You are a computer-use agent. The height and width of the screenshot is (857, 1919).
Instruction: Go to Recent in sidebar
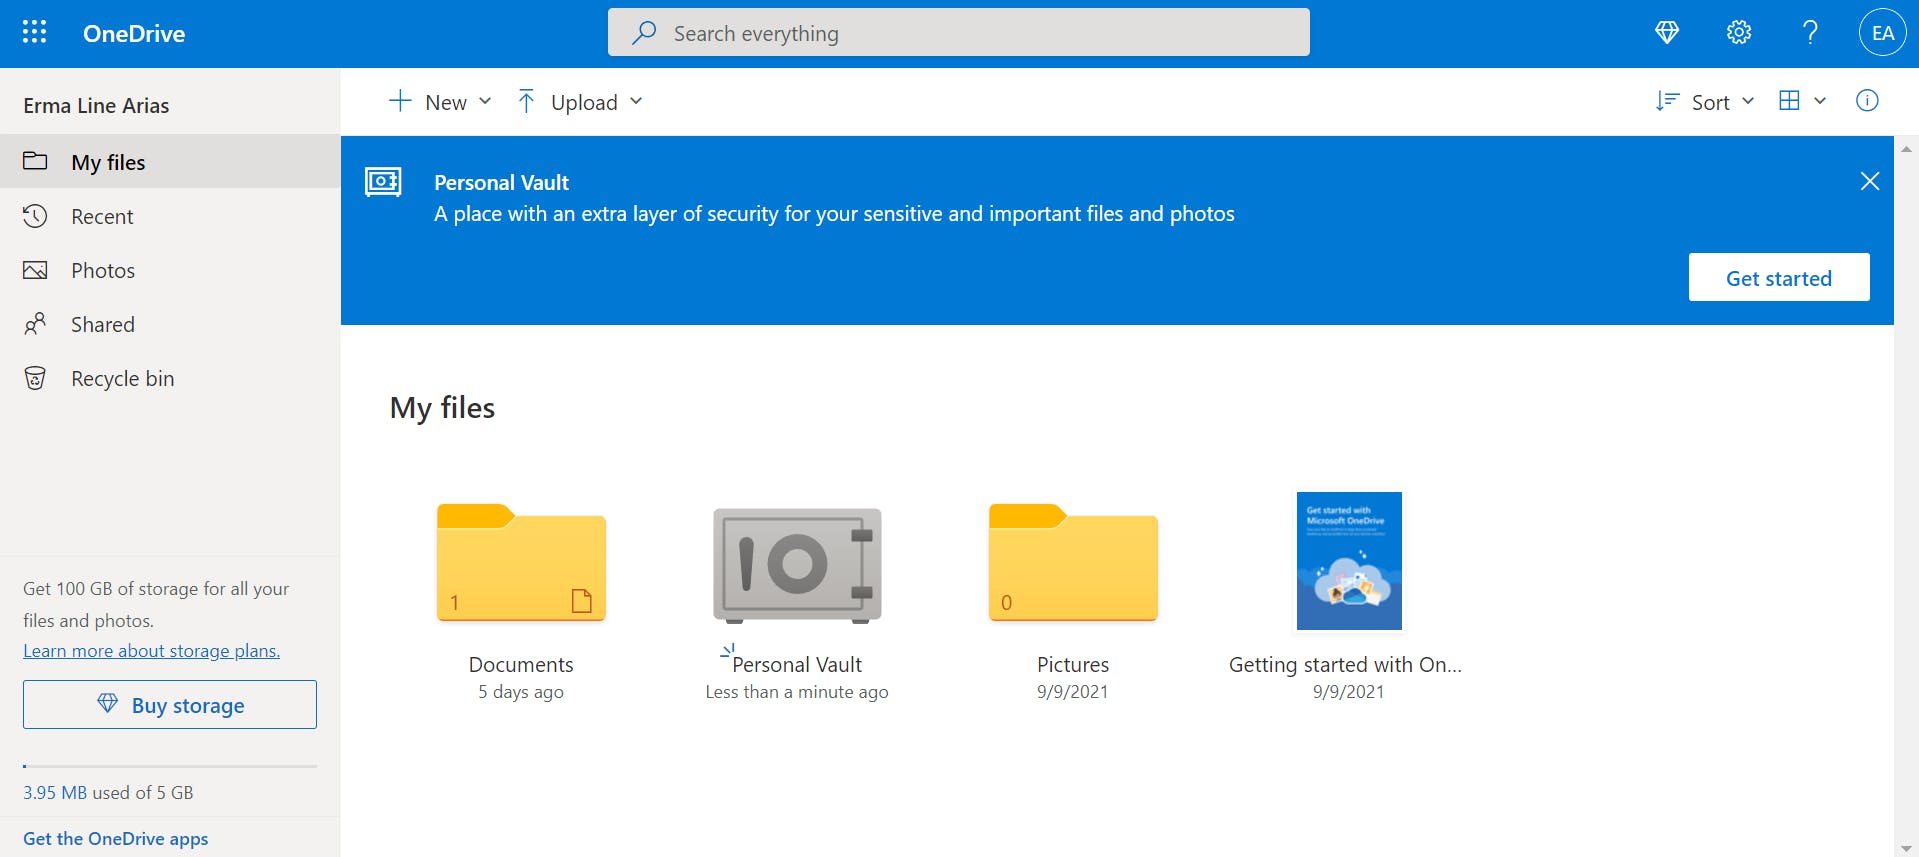coord(170,216)
